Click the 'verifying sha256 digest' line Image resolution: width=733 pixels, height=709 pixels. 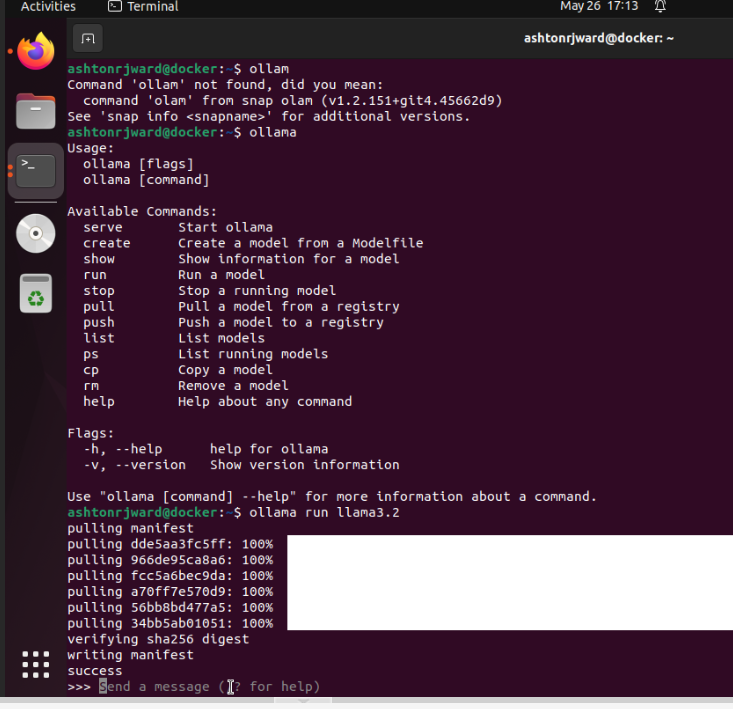point(158,639)
